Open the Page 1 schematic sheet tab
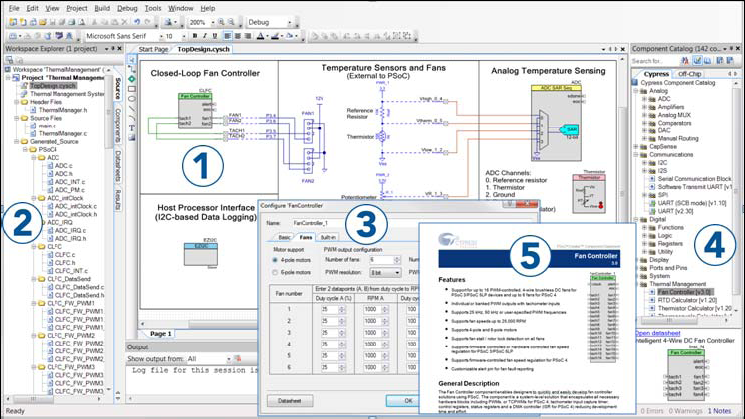745x419 pixels. point(160,334)
